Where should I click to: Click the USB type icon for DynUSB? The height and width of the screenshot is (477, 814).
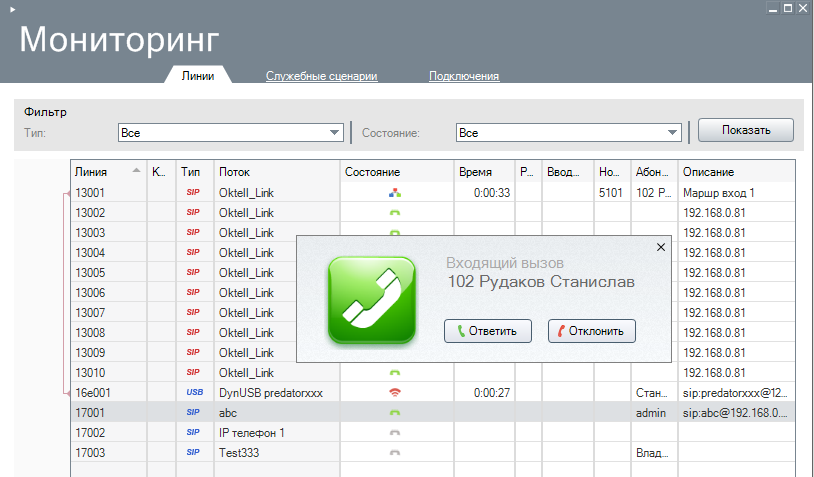click(x=194, y=392)
